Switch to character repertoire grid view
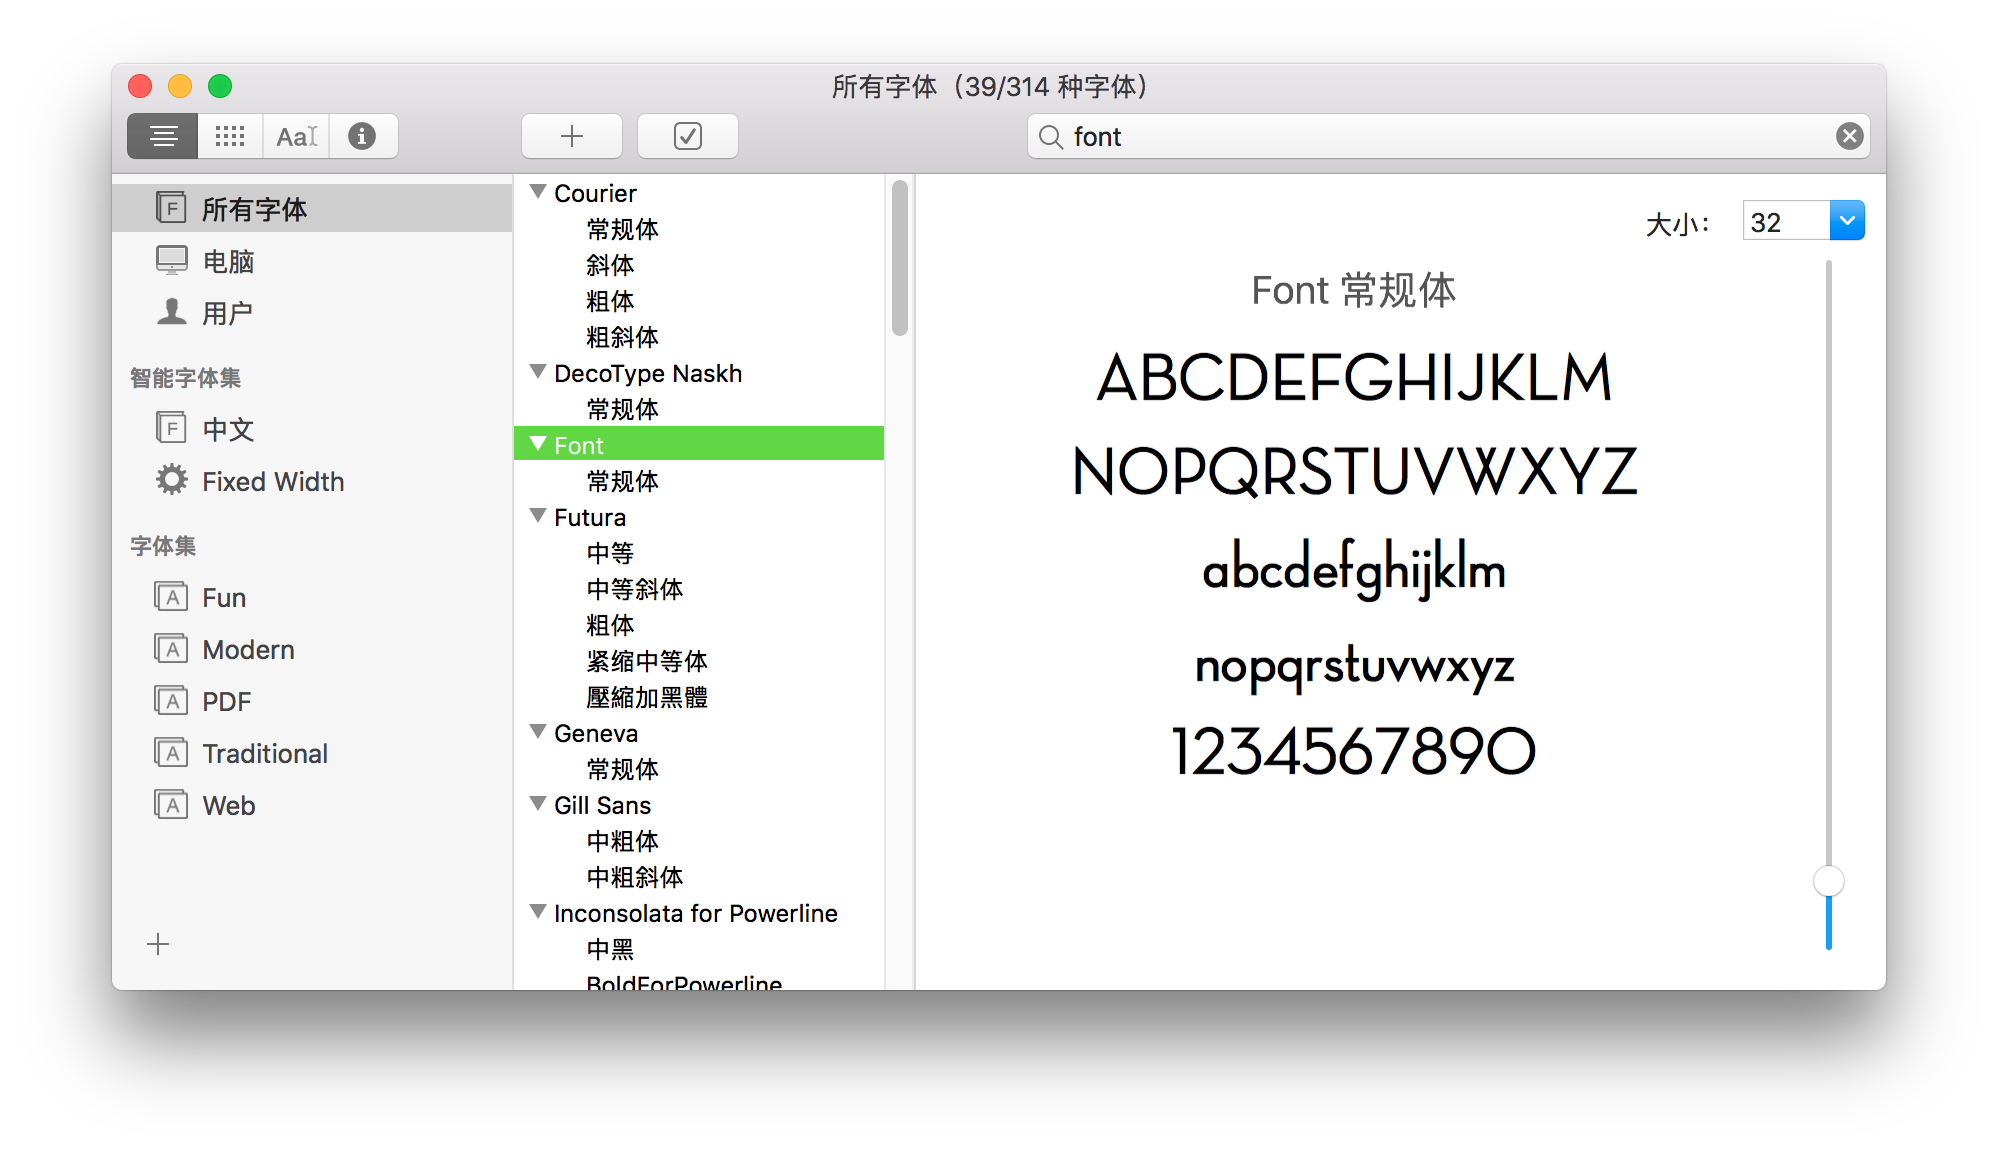This screenshot has height=1150, width=1998. 230,136
